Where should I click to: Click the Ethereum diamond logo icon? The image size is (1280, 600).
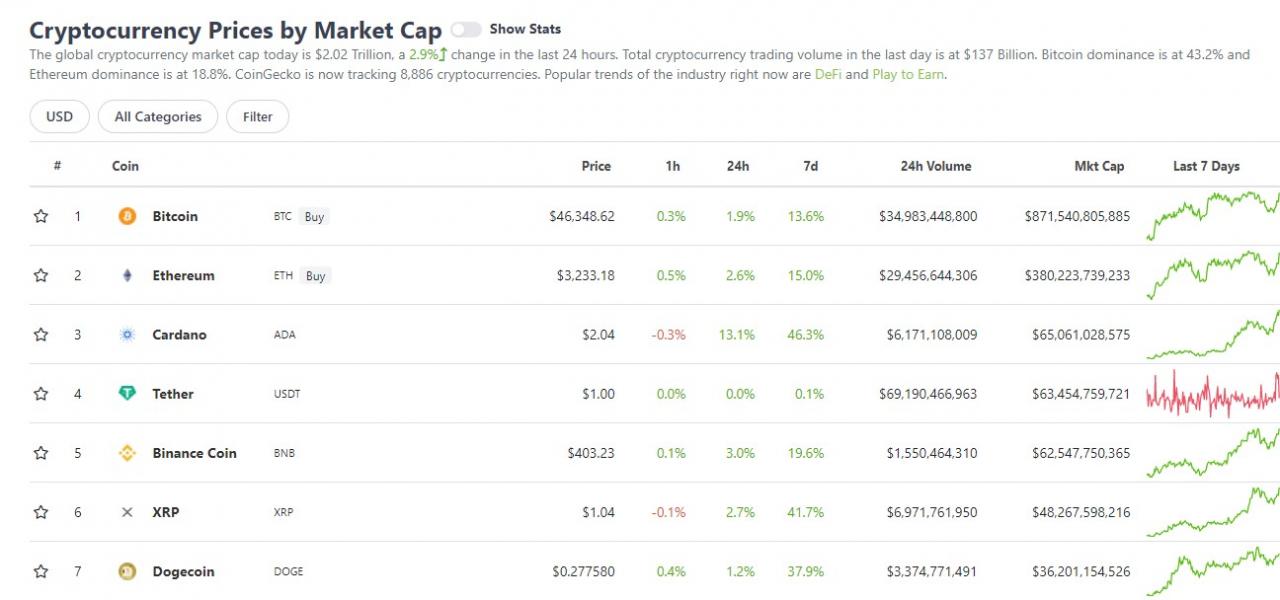[x=127, y=276]
